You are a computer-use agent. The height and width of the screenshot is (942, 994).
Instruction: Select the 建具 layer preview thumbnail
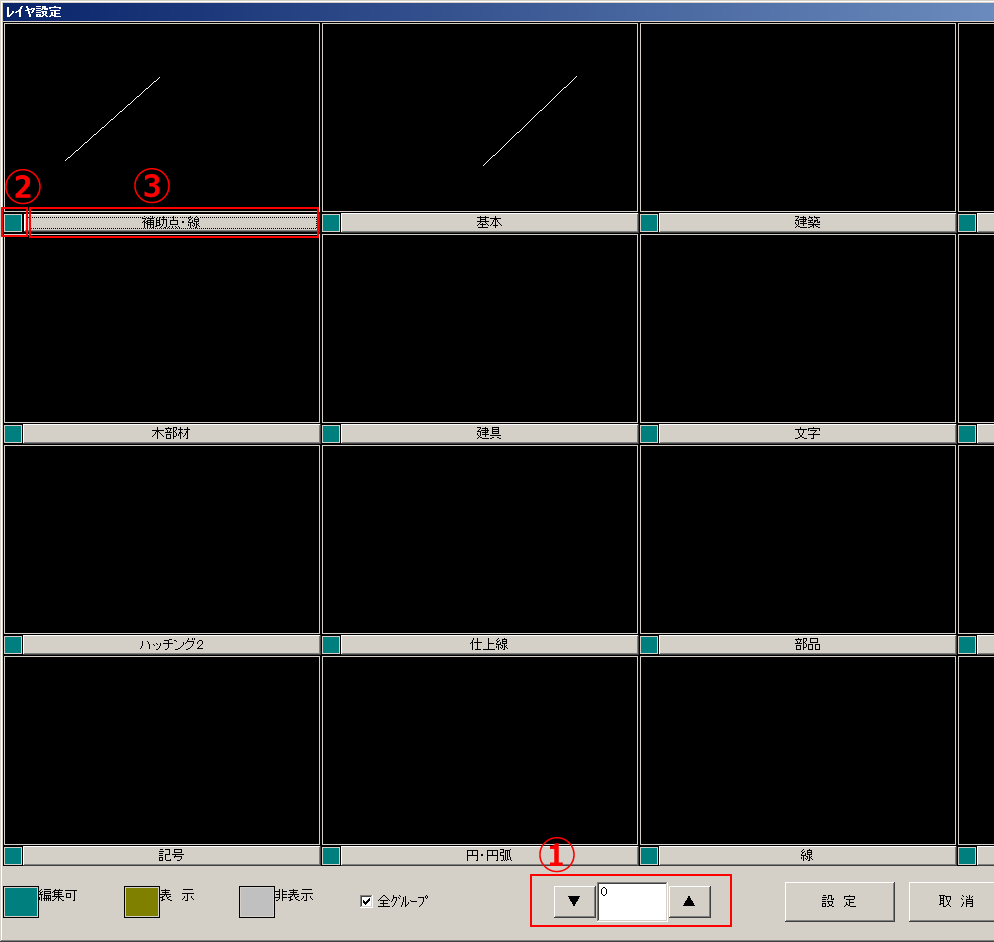click(480, 328)
